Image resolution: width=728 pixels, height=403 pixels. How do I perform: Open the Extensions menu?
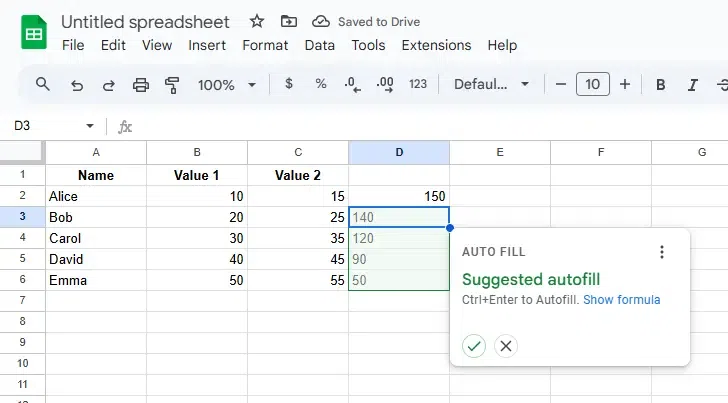(x=436, y=45)
